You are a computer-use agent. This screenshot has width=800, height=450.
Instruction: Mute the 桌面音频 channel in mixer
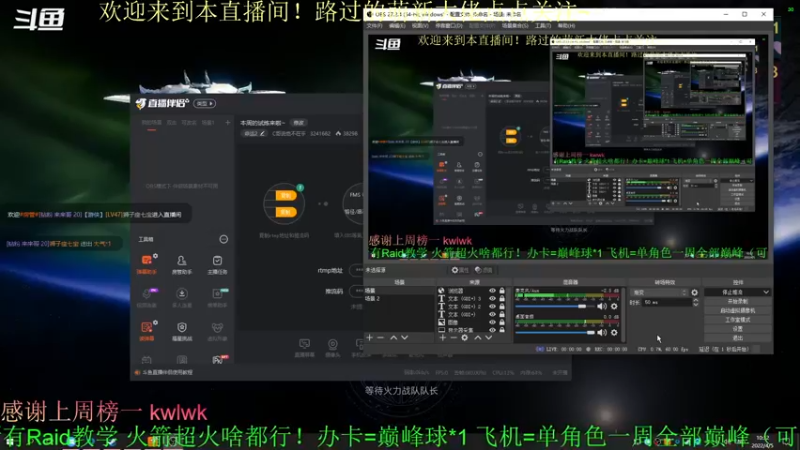click(x=602, y=333)
